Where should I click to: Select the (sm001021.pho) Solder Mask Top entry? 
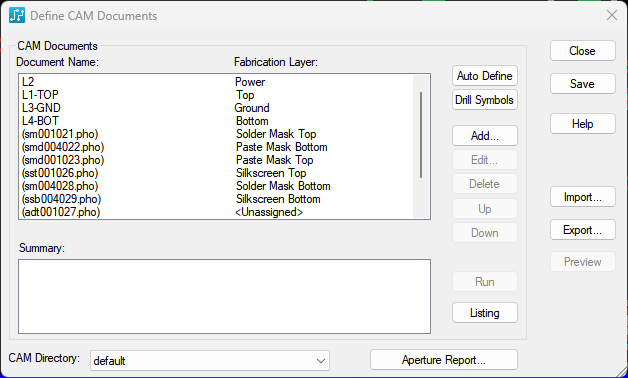[216, 134]
